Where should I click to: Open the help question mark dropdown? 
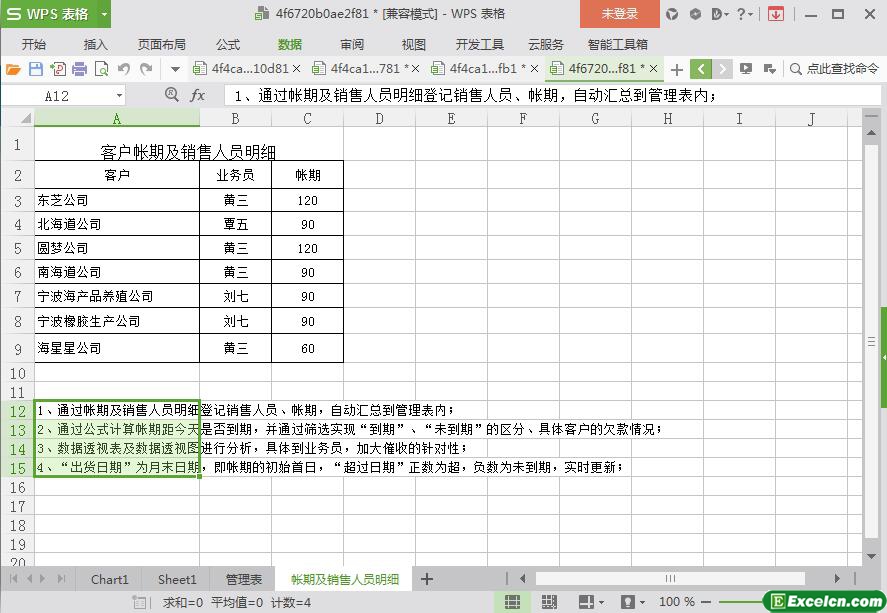coord(744,14)
